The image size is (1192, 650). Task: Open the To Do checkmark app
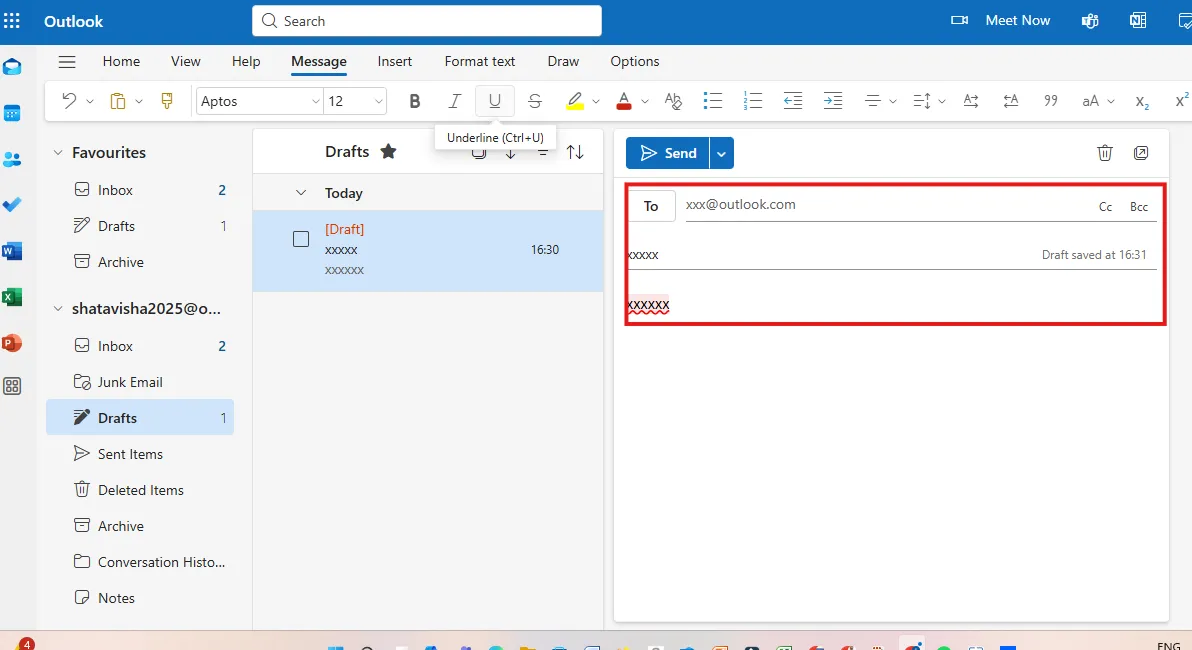[x=12, y=205]
